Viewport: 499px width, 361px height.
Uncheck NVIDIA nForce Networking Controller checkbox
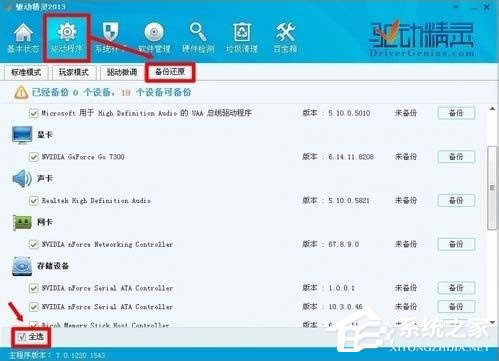33,244
